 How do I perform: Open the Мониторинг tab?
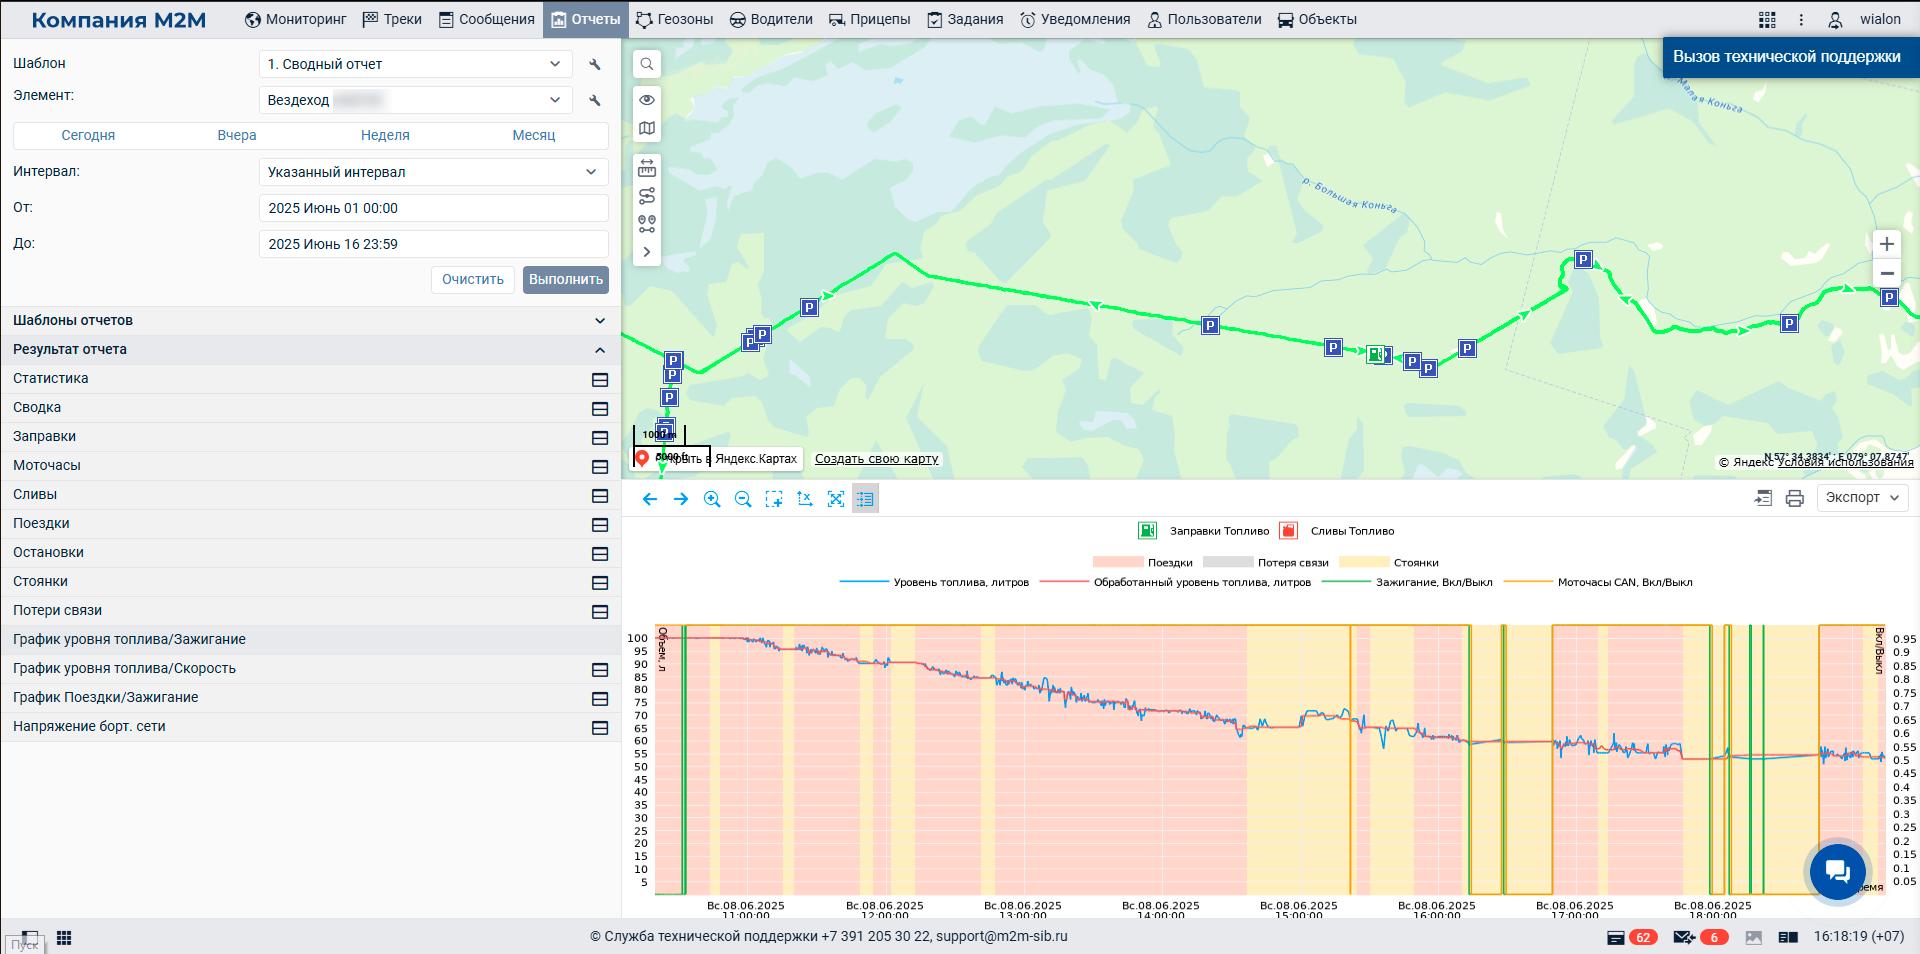click(x=296, y=19)
